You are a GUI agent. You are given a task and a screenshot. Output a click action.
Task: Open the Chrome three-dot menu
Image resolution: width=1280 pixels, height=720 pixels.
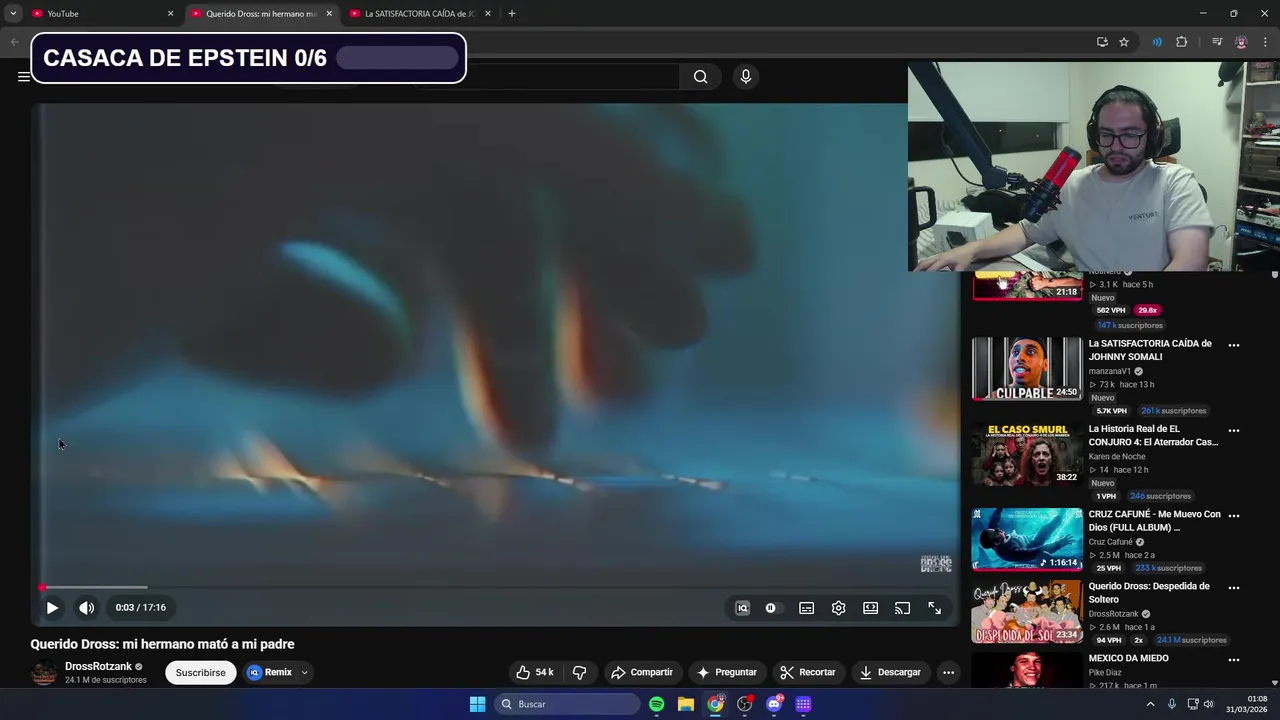click(x=1265, y=42)
